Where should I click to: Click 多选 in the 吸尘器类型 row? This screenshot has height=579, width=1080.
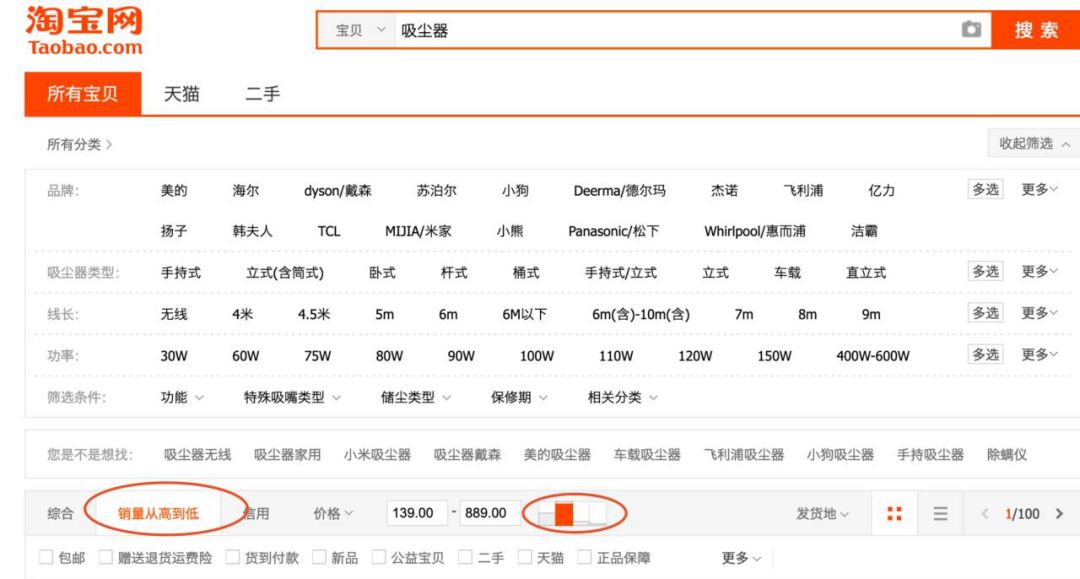pos(985,271)
